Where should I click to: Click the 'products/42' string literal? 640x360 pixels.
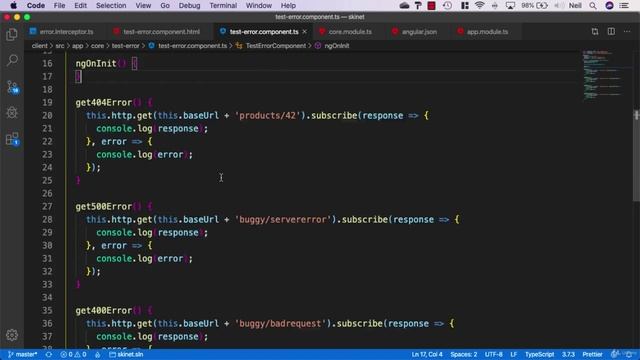[x=267, y=116]
